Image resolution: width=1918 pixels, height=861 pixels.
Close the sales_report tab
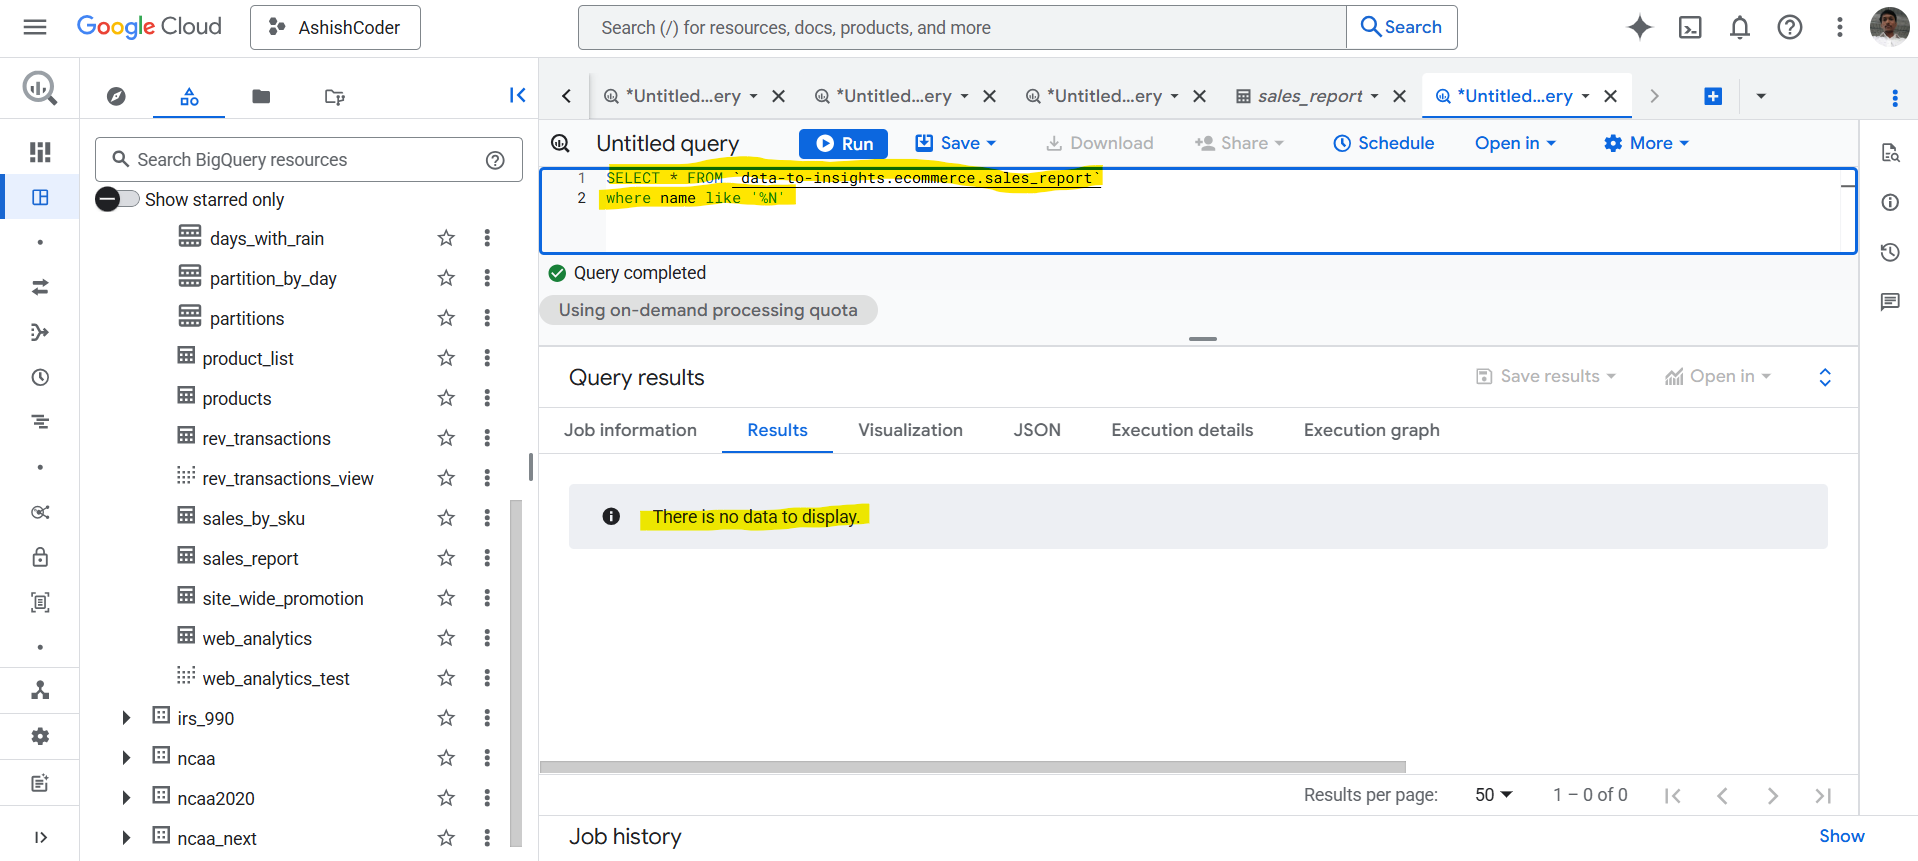pos(1399,96)
